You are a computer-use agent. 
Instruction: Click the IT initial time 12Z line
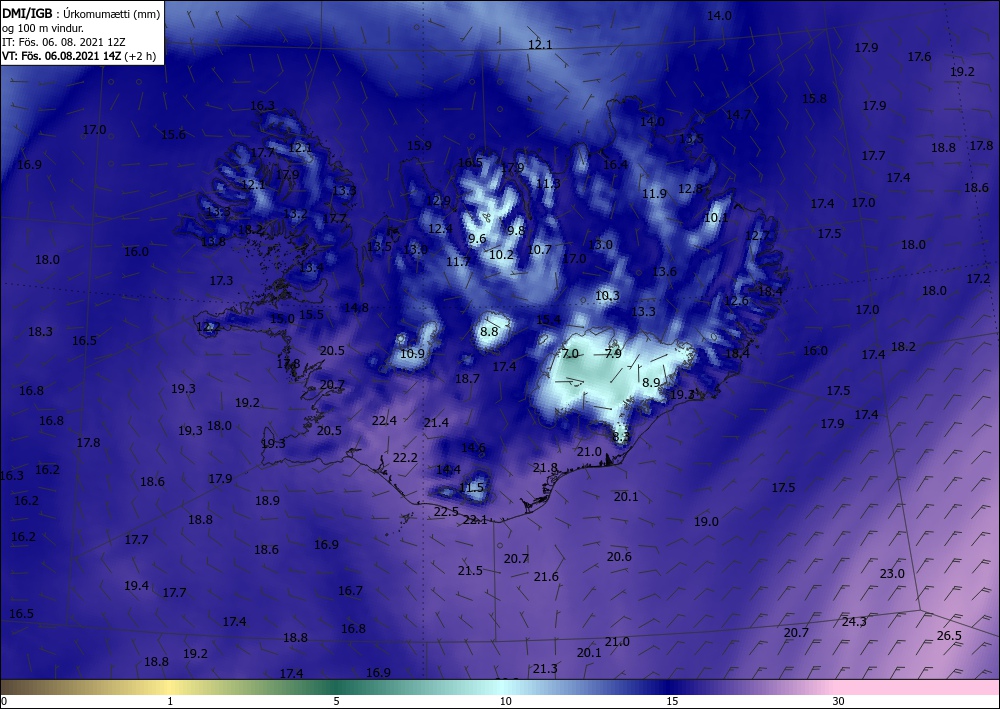[x=64, y=41]
